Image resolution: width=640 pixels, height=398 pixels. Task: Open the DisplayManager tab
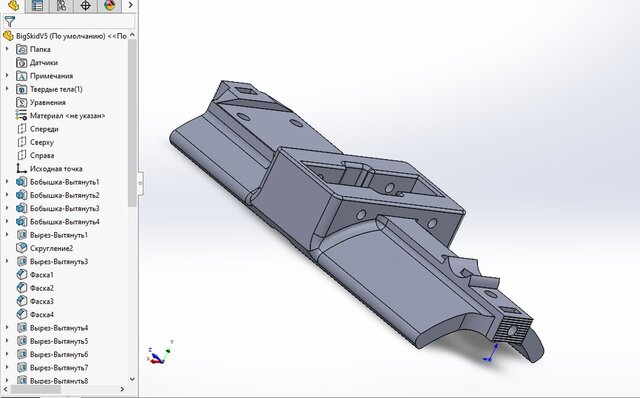click(x=109, y=6)
